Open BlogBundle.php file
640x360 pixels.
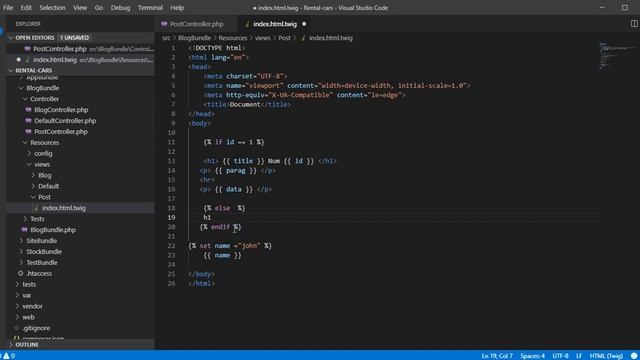click(x=53, y=230)
